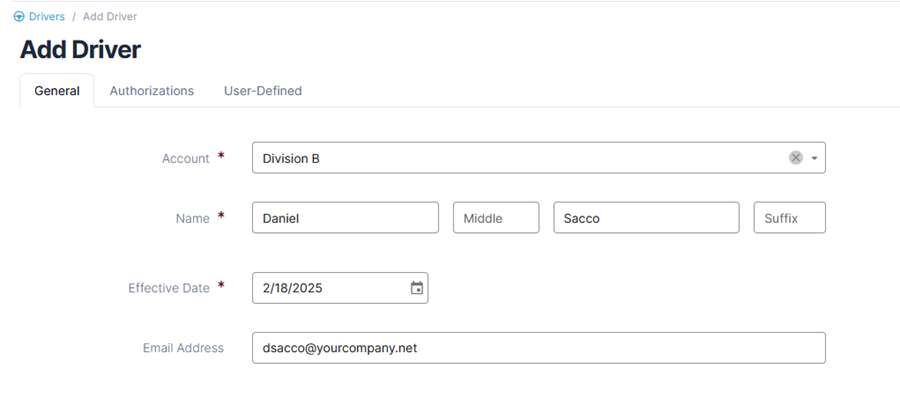Click the last name field containing Sacco
The width and height of the screenshot is (900, 398).
tap(646, 218)
